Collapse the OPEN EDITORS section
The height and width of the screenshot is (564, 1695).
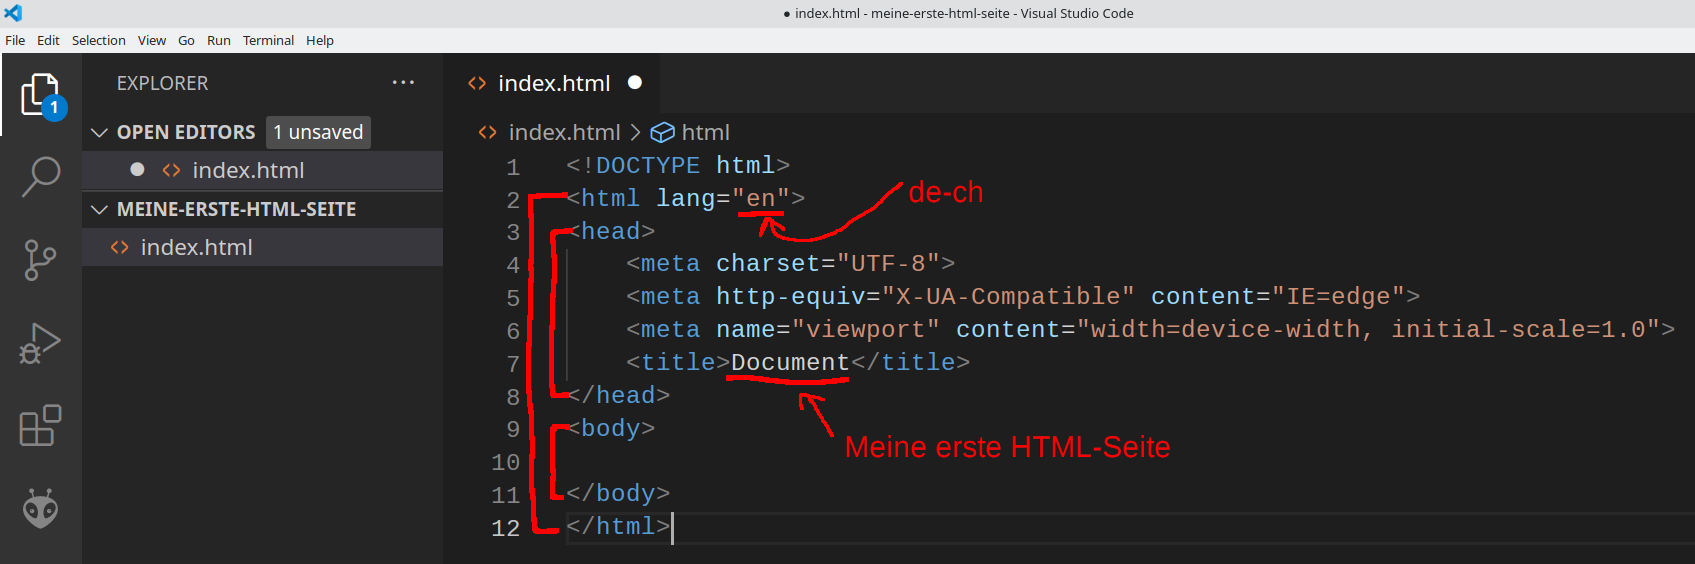point(99,132)
